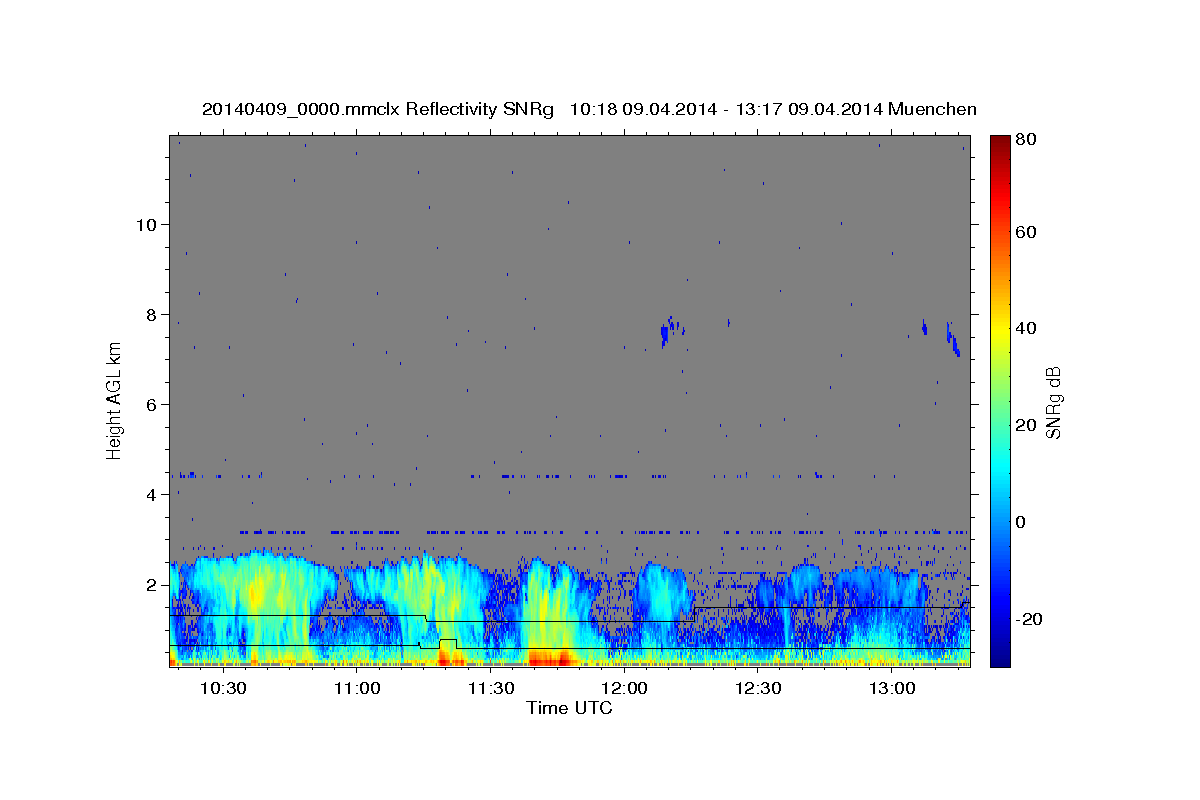Click the colorbar value 40
This screenshot has height=800, width=1200.
point(1025,328)
